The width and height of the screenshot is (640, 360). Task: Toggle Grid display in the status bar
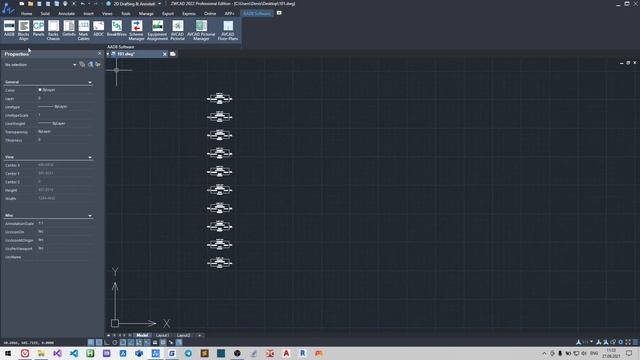(x=99, y=342)
